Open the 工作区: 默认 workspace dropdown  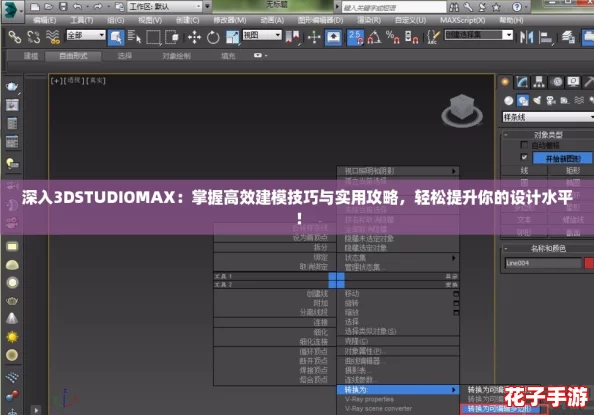coord(165,6)
